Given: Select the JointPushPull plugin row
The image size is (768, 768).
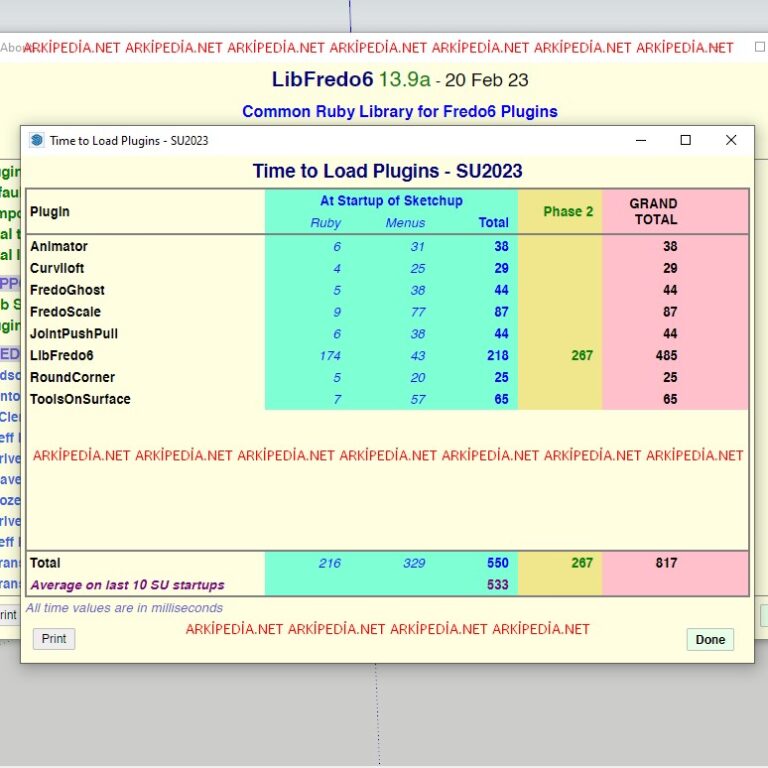Looking at the screenshot, I should click(387, 334).
